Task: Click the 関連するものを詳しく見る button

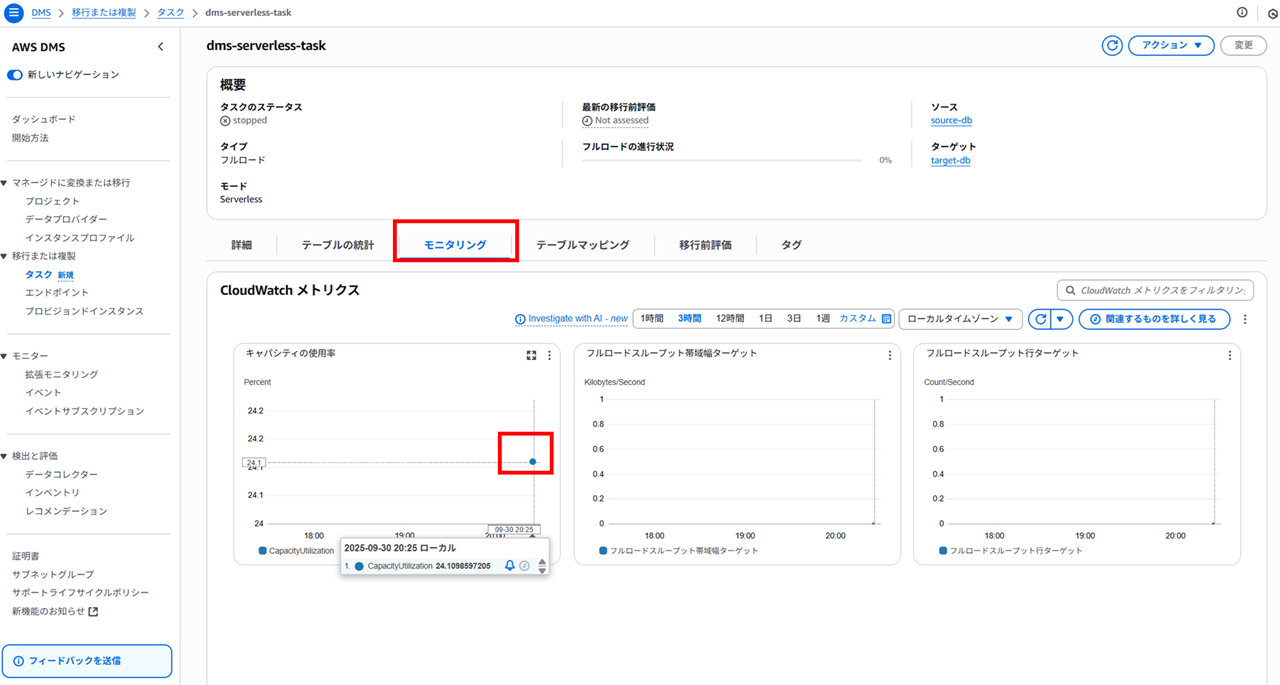Action: pos(1153,319)
